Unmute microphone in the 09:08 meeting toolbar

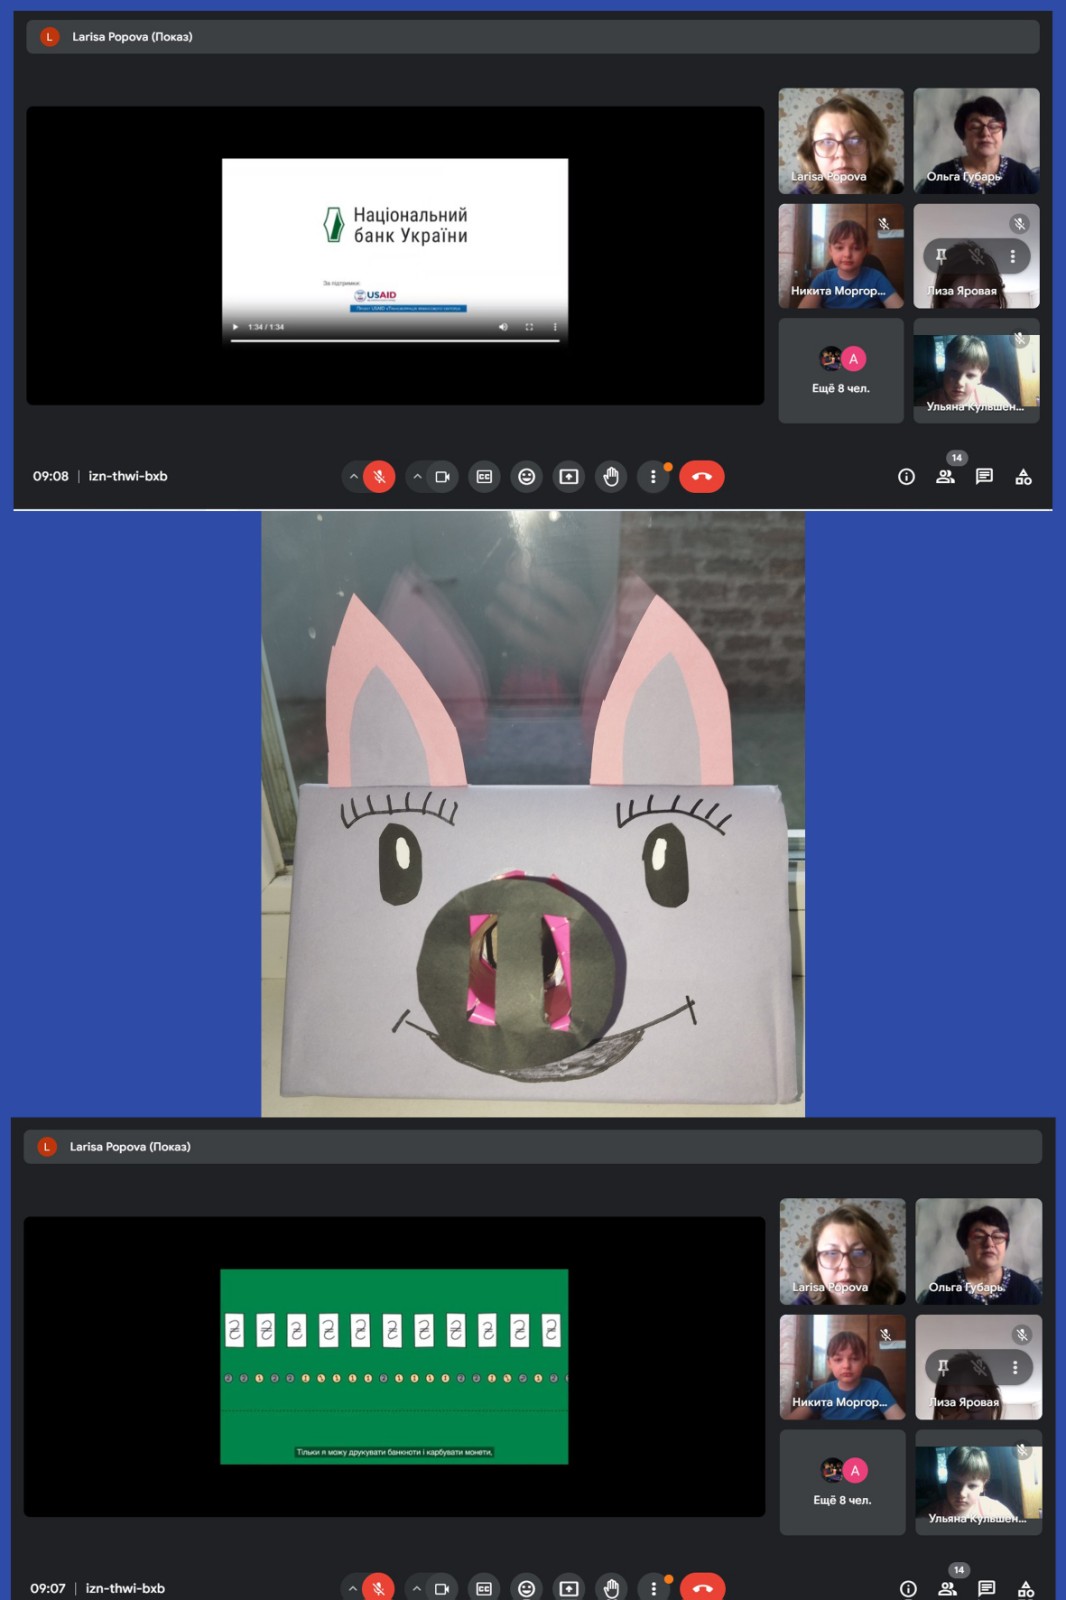[x=379, y=477]
